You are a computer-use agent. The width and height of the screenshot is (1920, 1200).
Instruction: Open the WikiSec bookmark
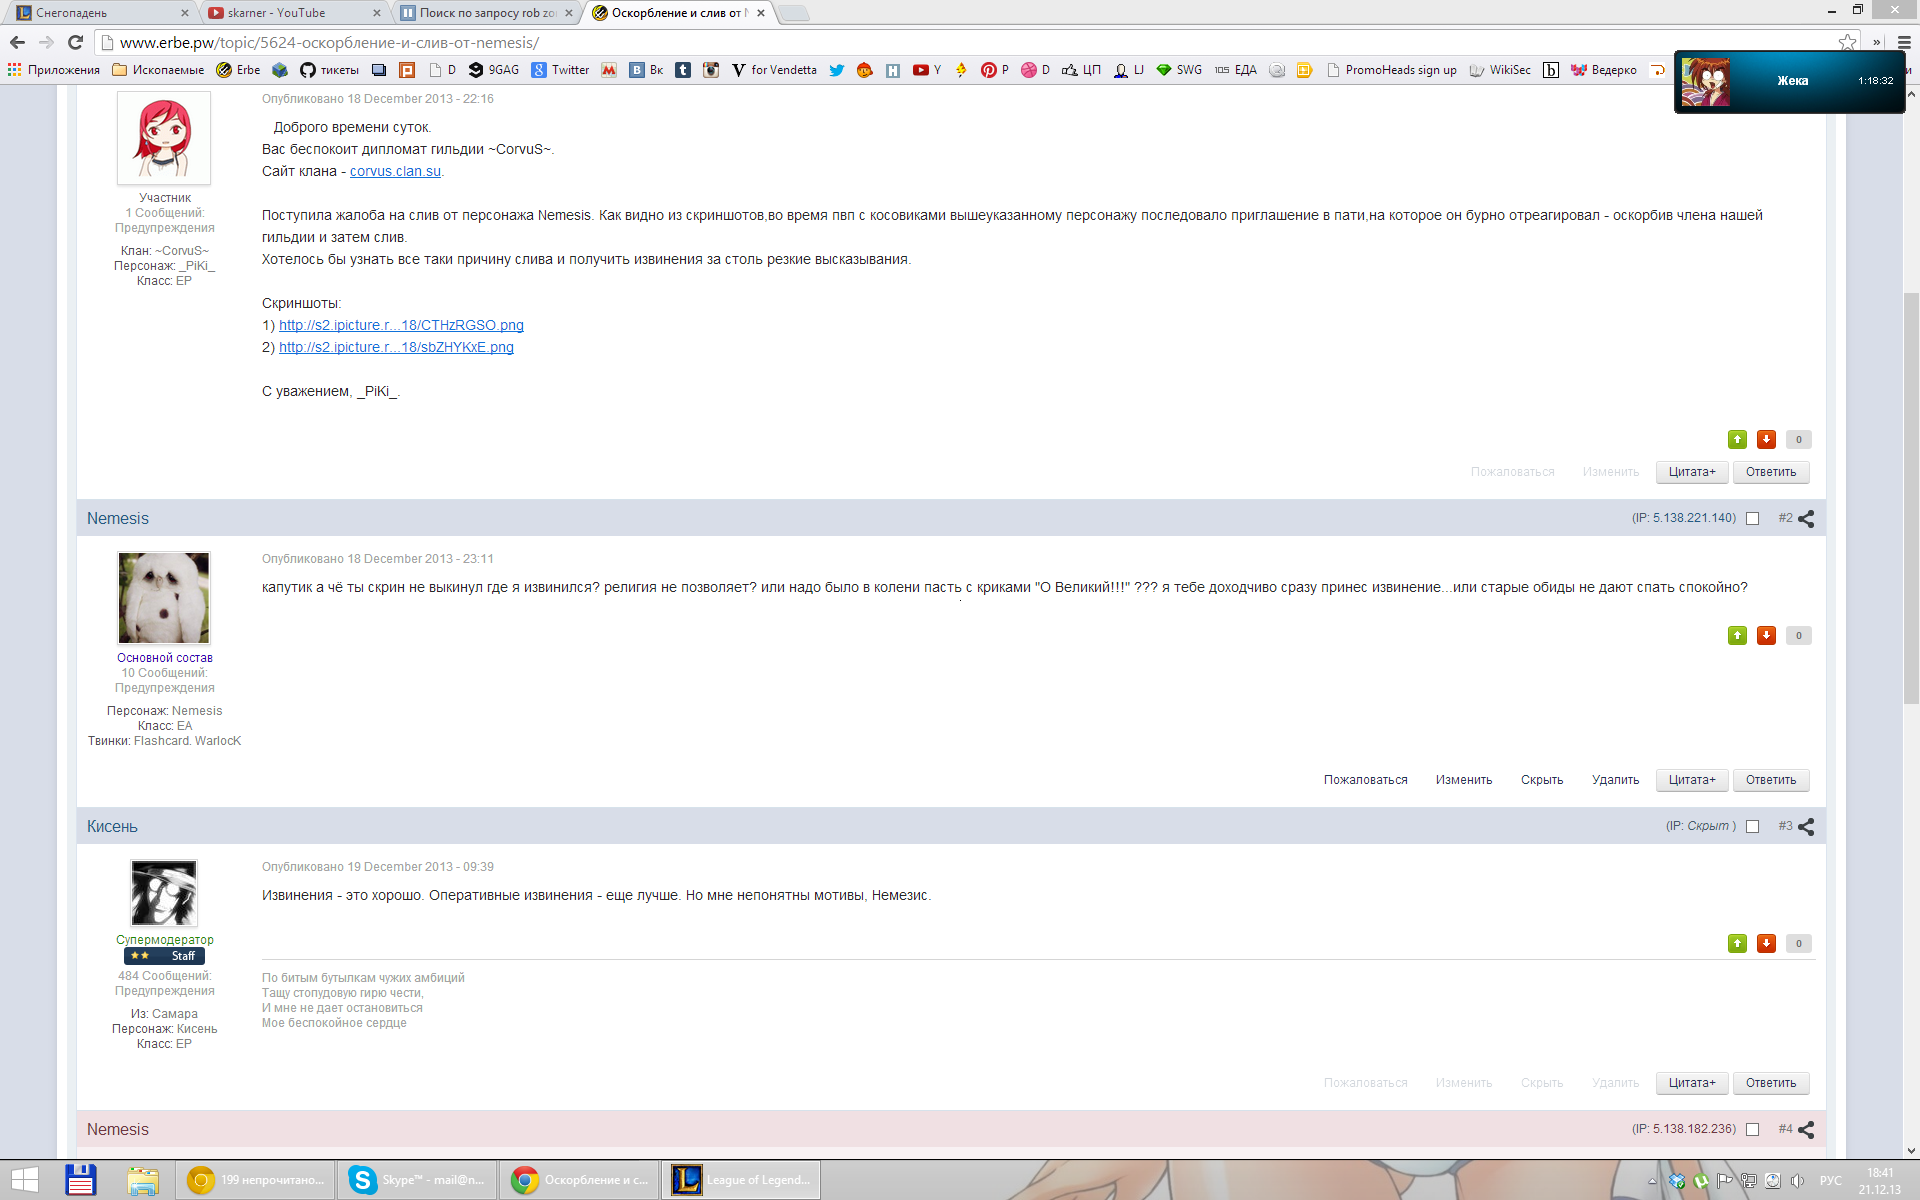point(1500,70)
